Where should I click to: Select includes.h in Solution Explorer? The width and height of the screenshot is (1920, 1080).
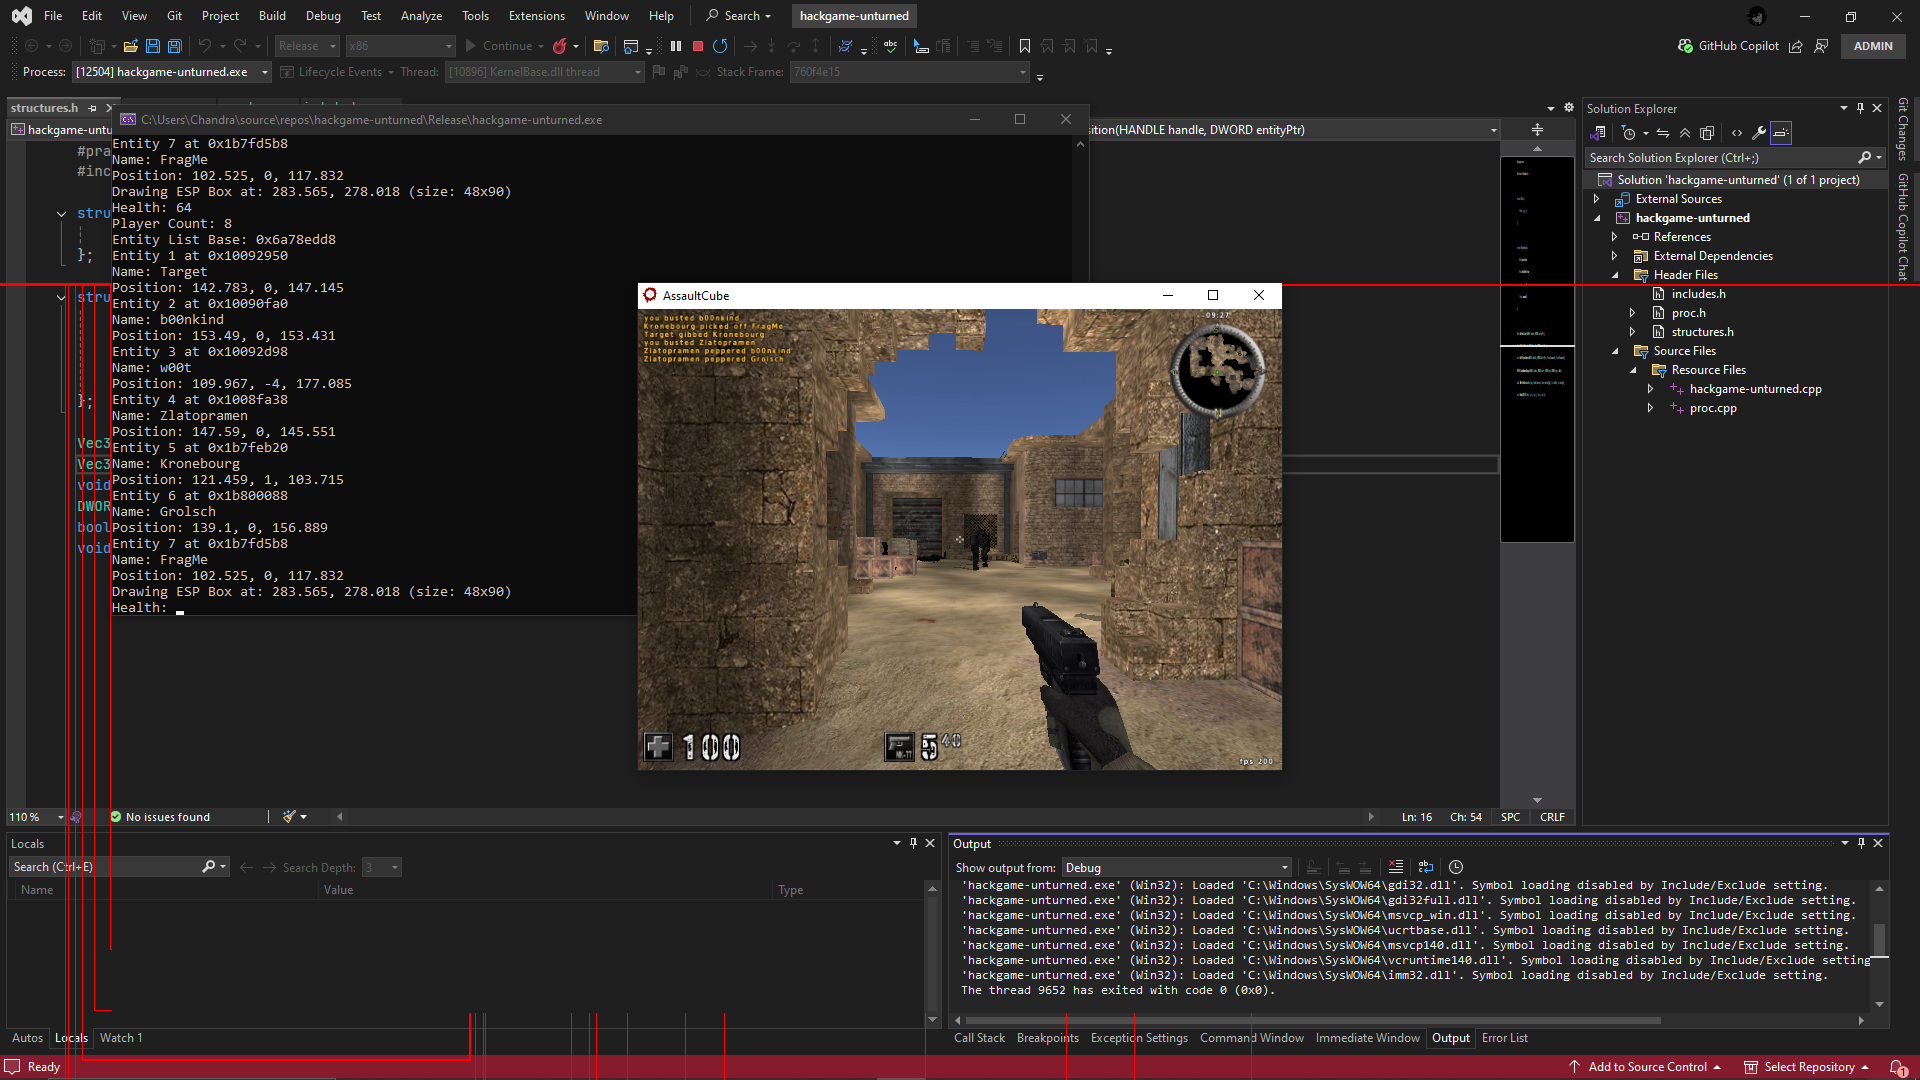1698,294
